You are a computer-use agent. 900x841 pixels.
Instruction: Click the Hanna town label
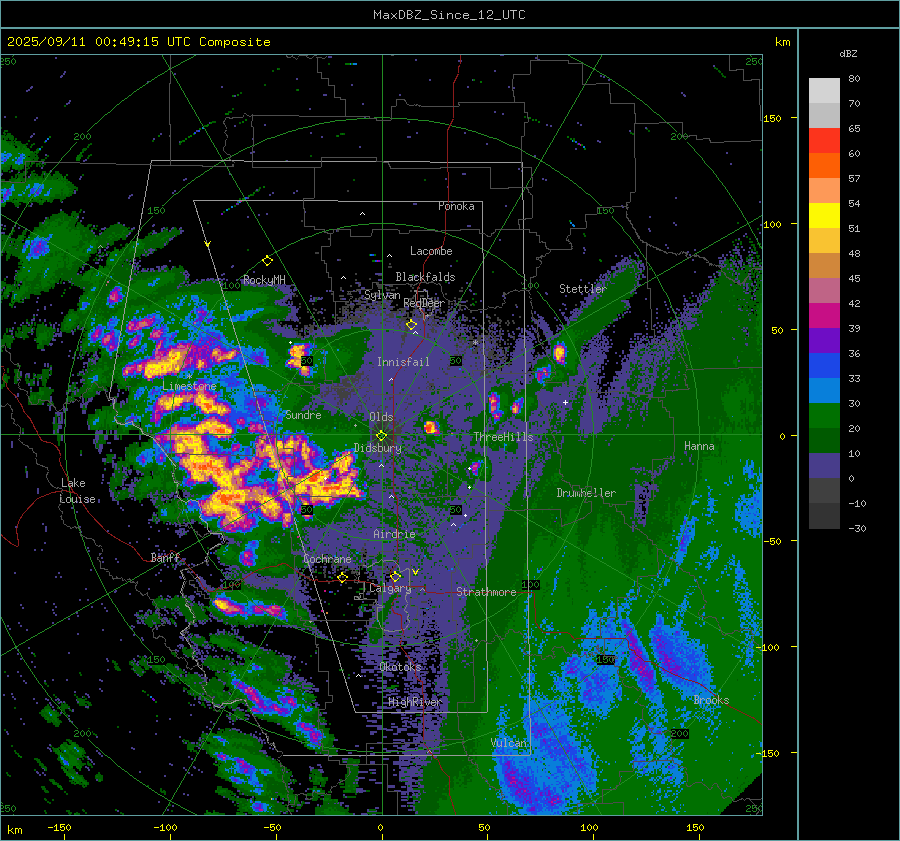[x=699, y=446]
